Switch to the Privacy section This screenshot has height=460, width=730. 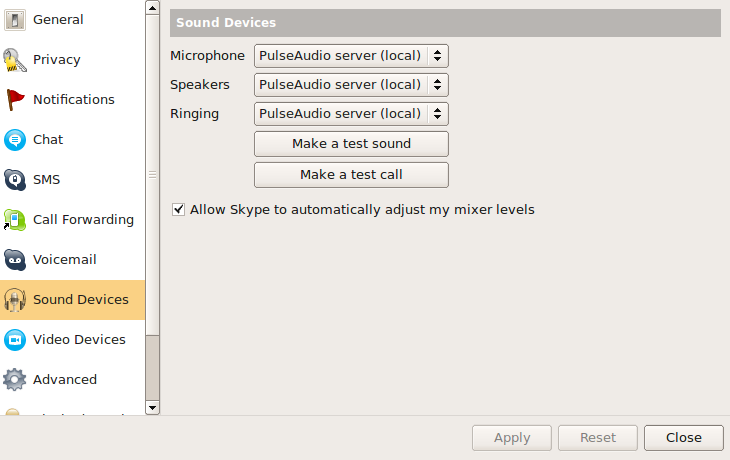(x=57, y=60)
